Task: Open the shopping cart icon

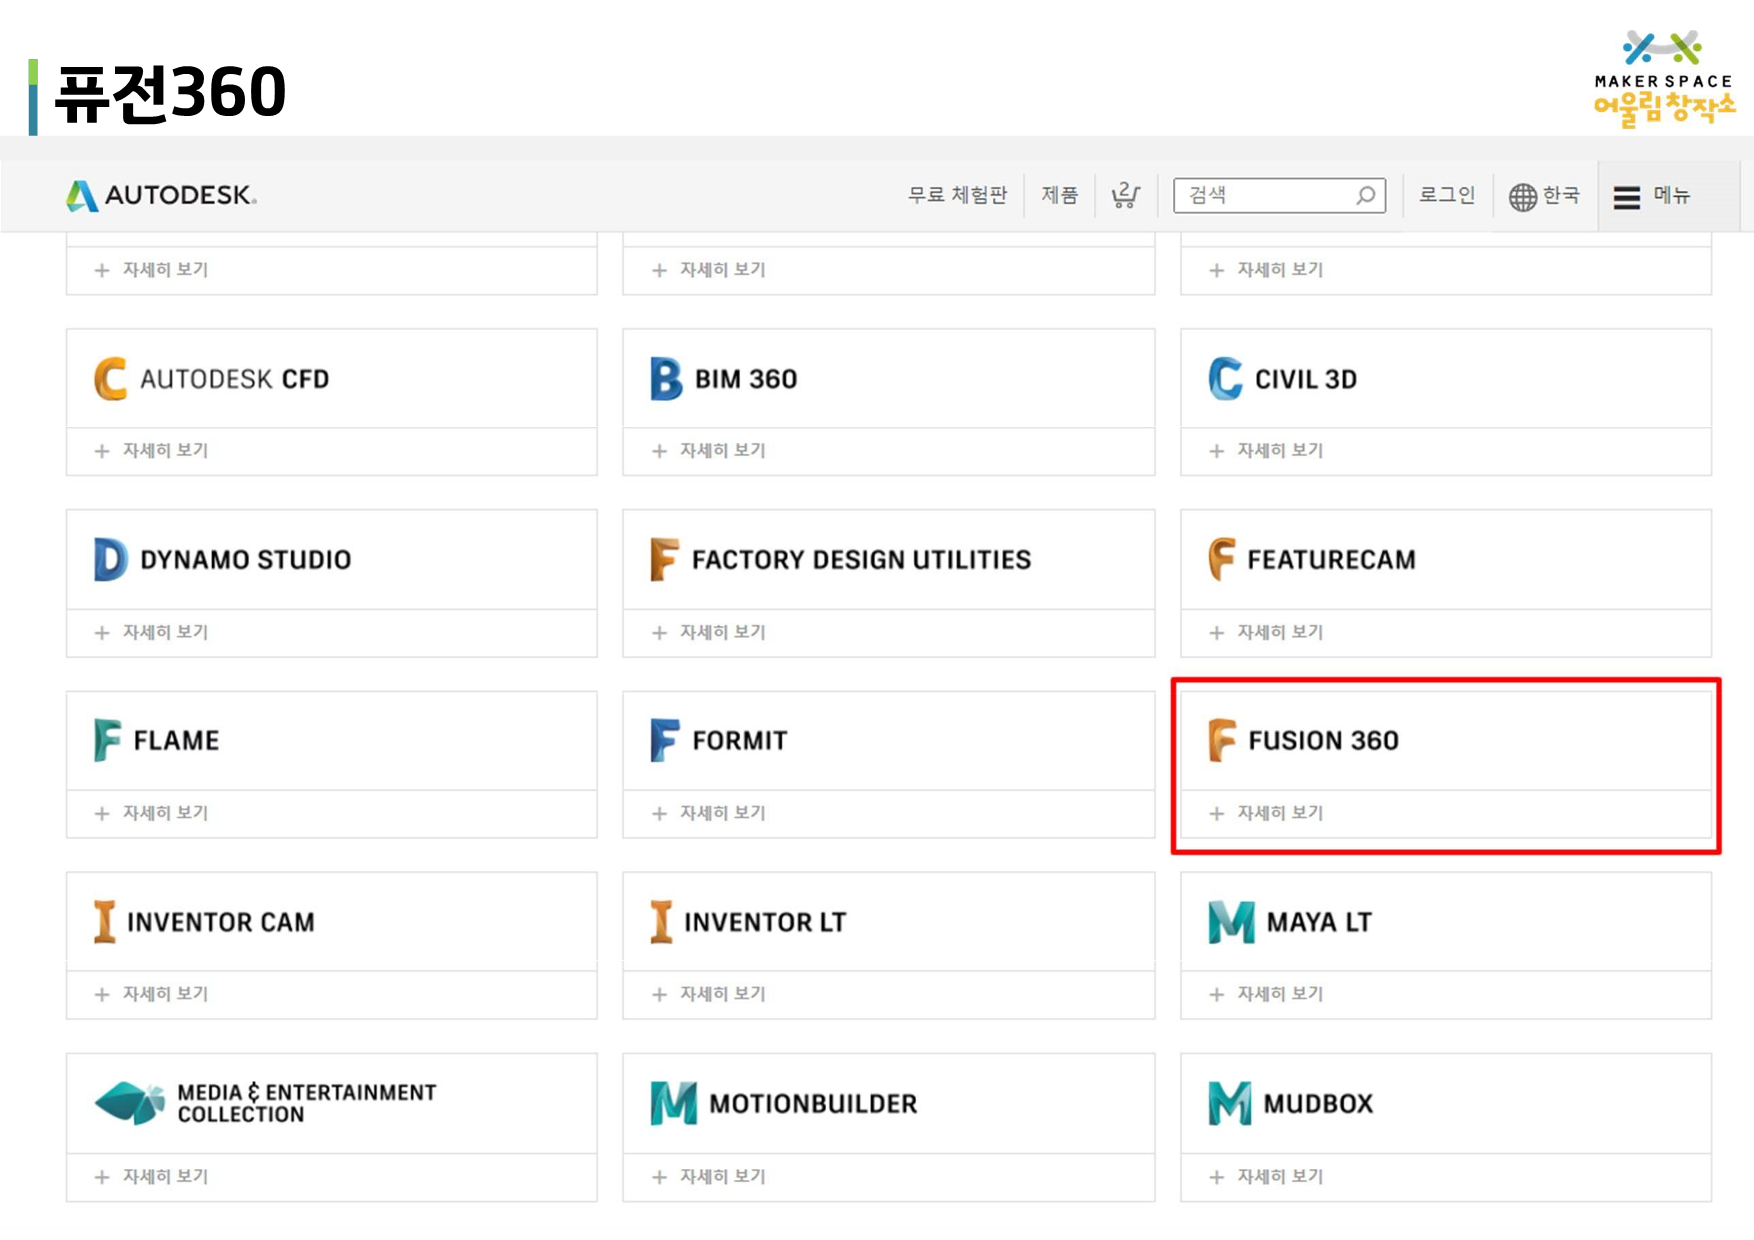Action: point(1126,195)
